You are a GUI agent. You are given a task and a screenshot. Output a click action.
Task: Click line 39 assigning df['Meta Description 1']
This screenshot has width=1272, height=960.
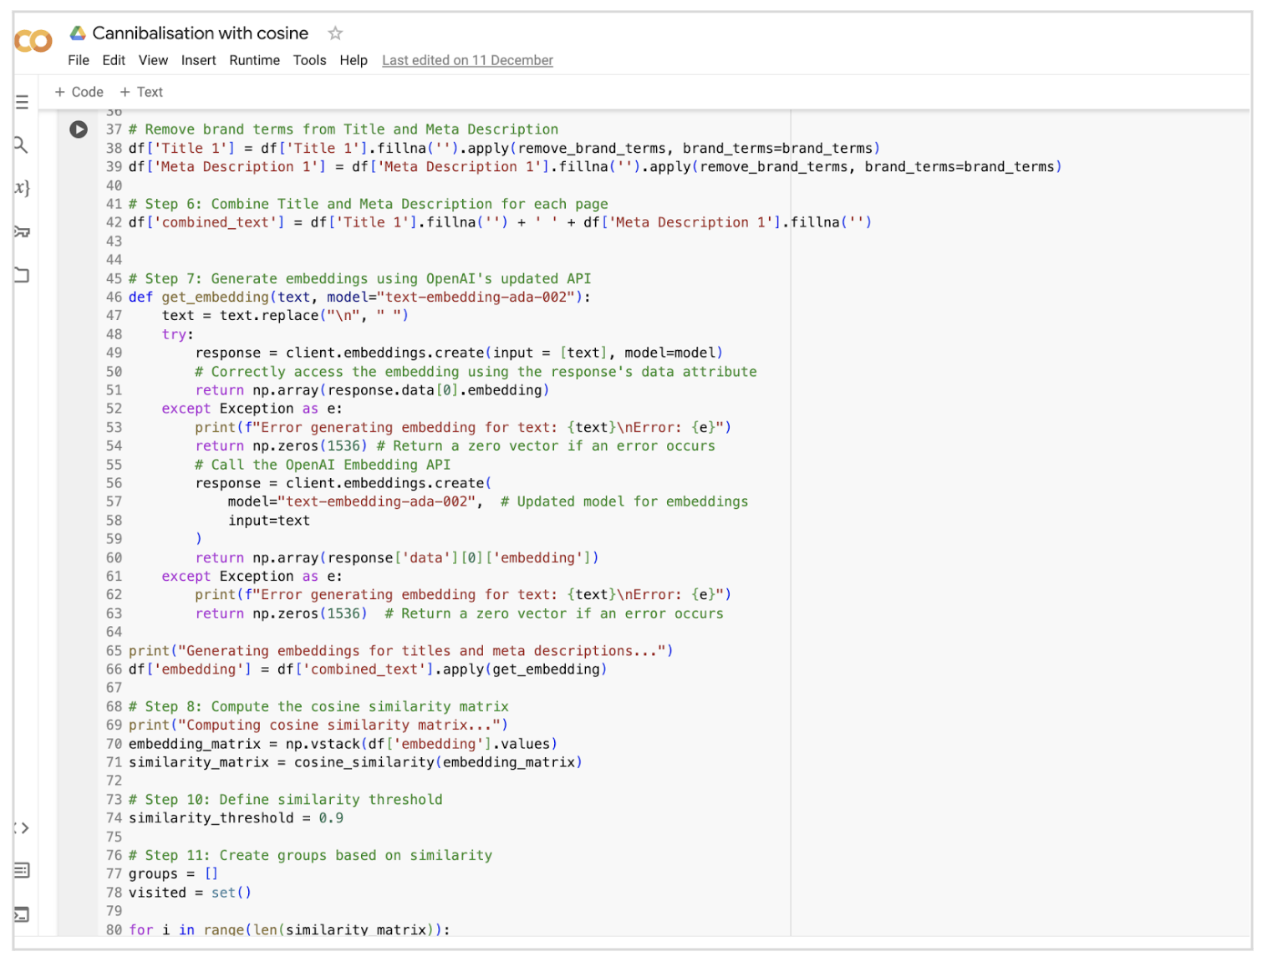(x=595, y=167)
